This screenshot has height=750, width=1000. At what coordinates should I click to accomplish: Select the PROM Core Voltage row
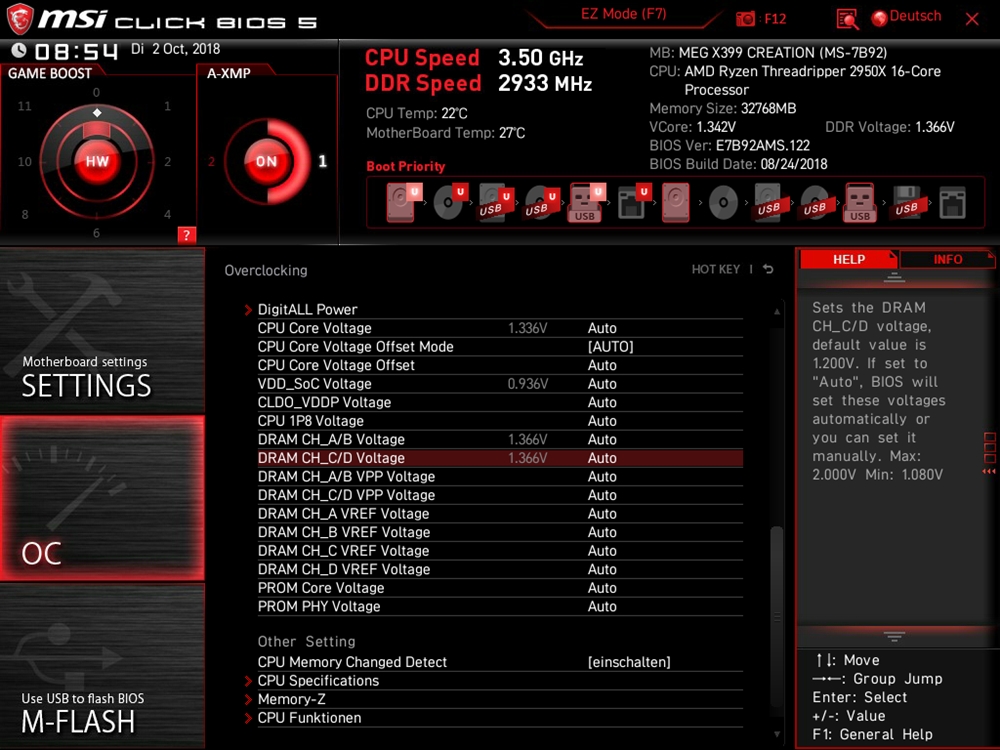pos(500,587)
